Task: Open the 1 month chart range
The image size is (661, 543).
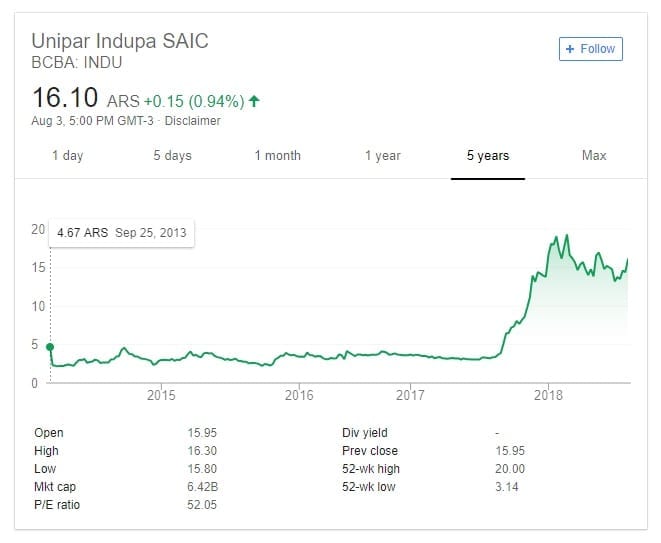Action: tap(278, 156)
